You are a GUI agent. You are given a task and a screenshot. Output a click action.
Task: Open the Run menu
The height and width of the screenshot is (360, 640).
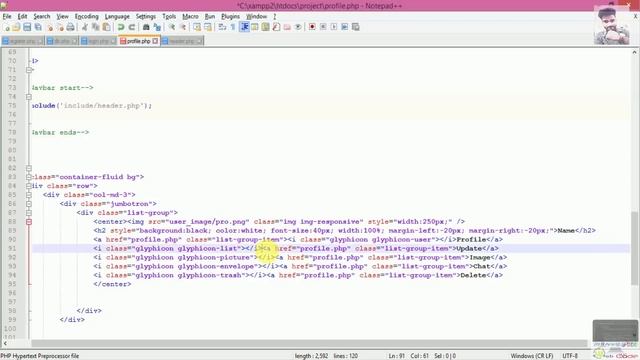click(210, 16)
